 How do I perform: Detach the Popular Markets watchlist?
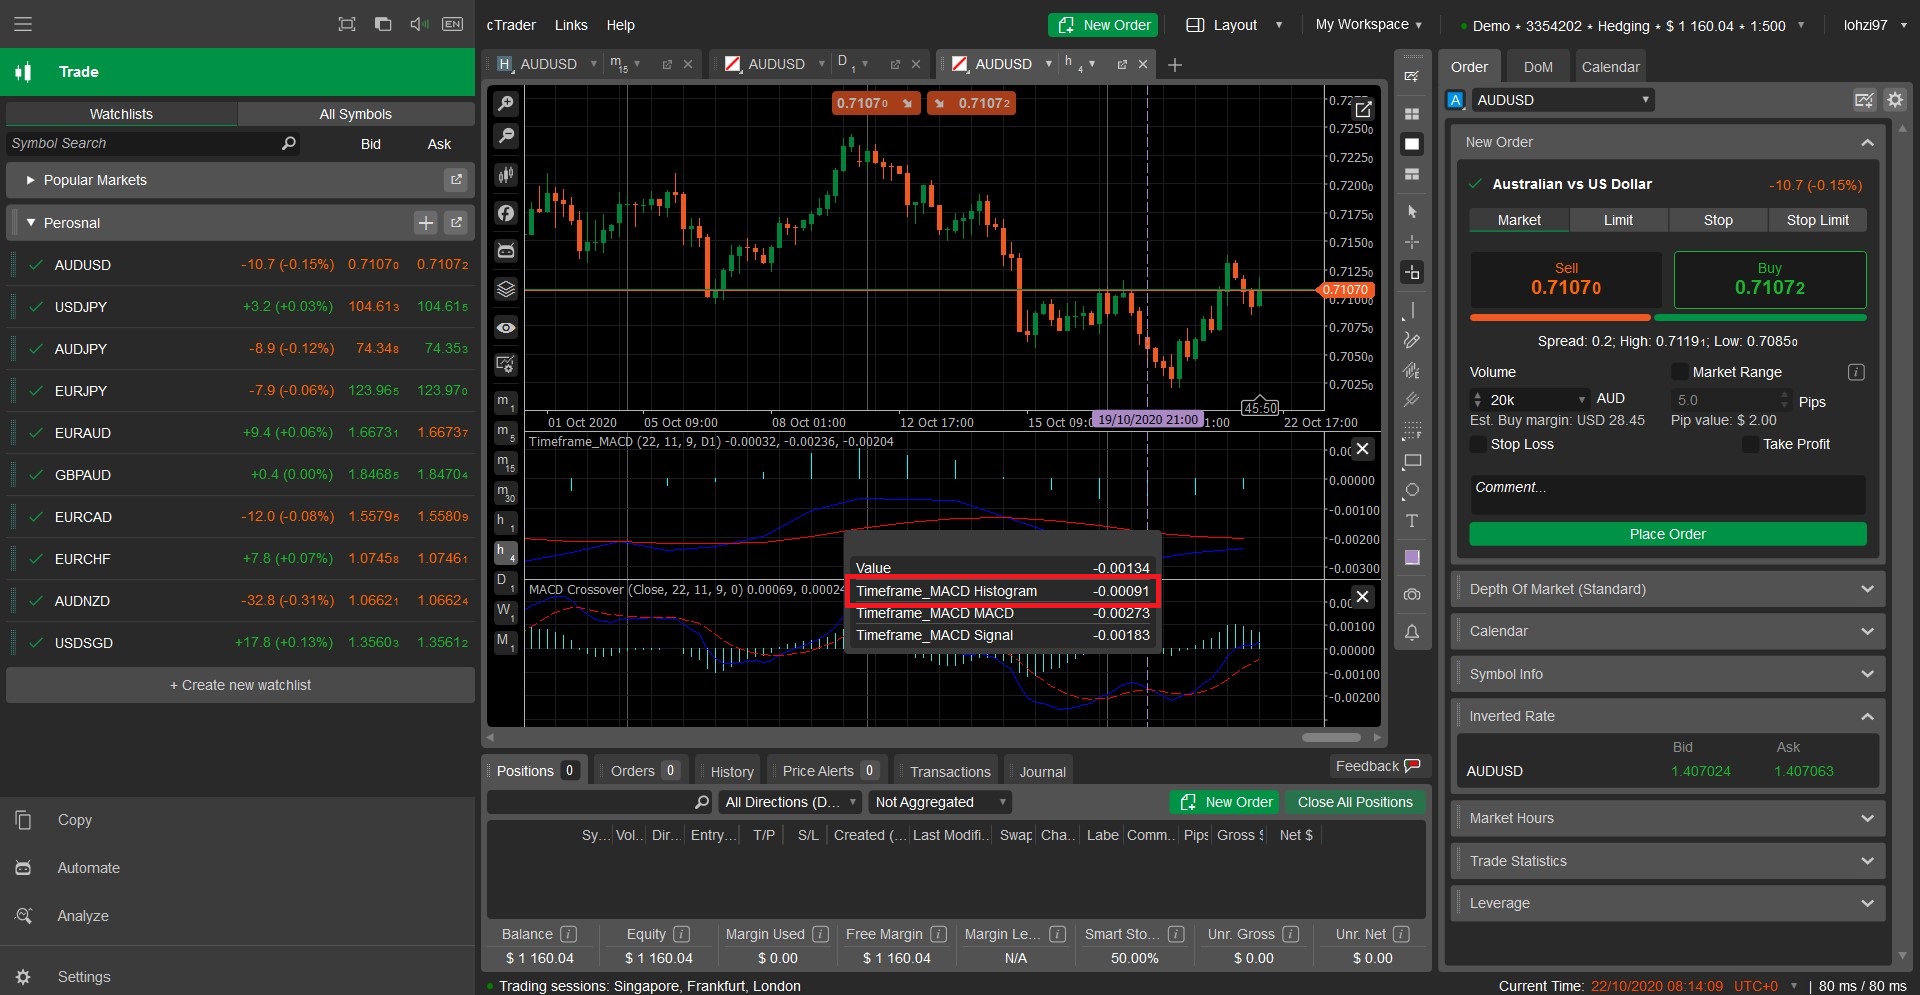click(x=456, y=180)
